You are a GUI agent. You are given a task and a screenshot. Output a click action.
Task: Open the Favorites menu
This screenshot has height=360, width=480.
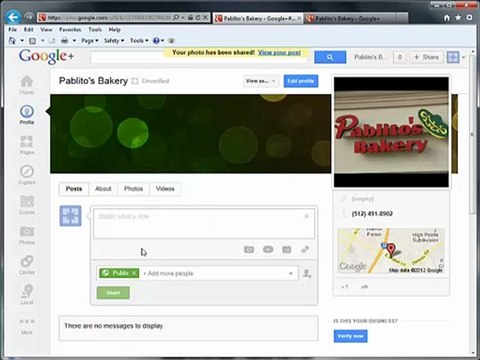point(70,30)
